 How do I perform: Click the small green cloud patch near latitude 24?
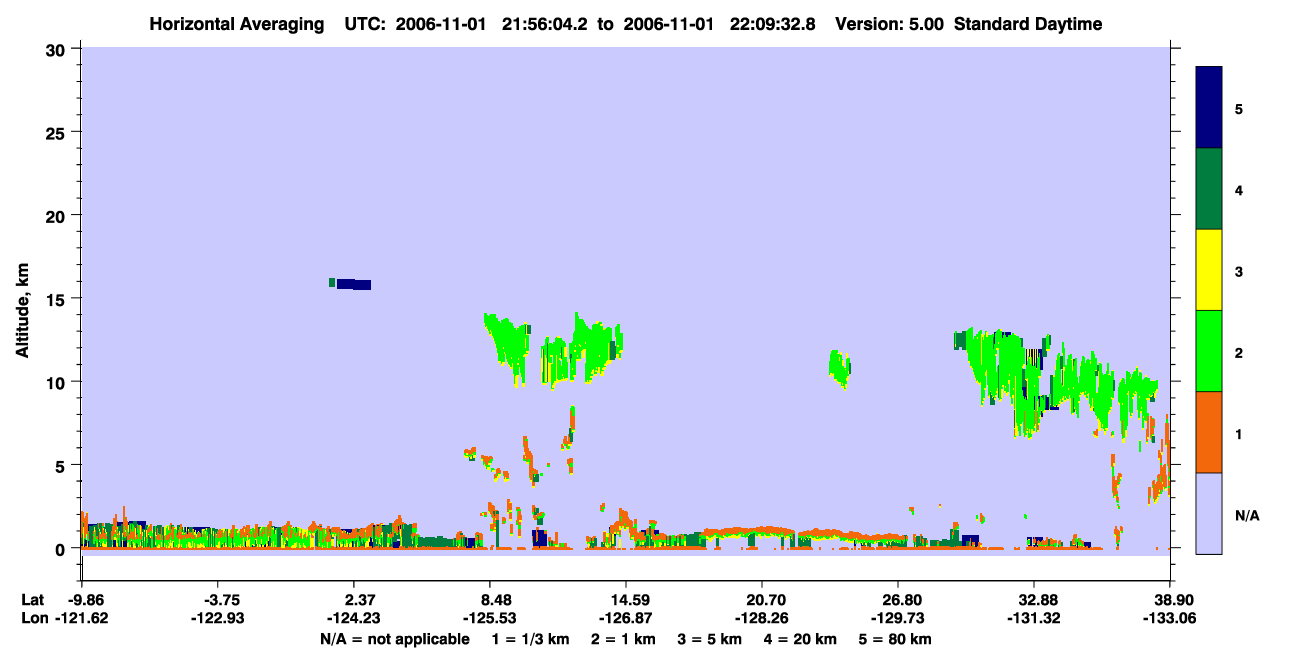[840, 368]
